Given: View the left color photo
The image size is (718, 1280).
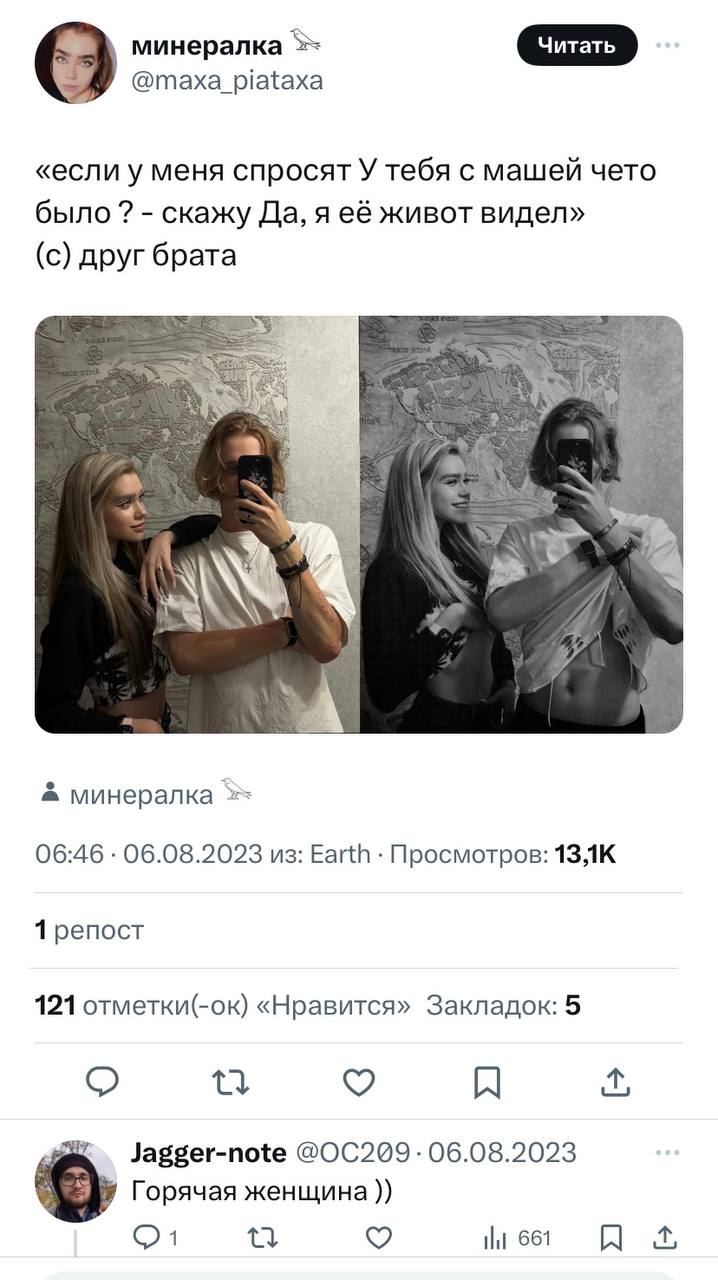Looking at the screenshot, I should click(x=196, y=524).
